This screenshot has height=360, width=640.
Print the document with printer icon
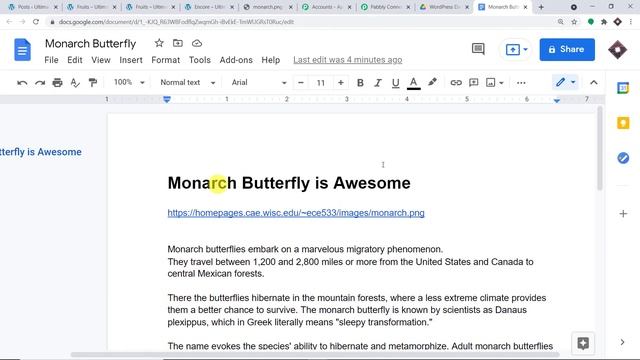tap(58, 83)
